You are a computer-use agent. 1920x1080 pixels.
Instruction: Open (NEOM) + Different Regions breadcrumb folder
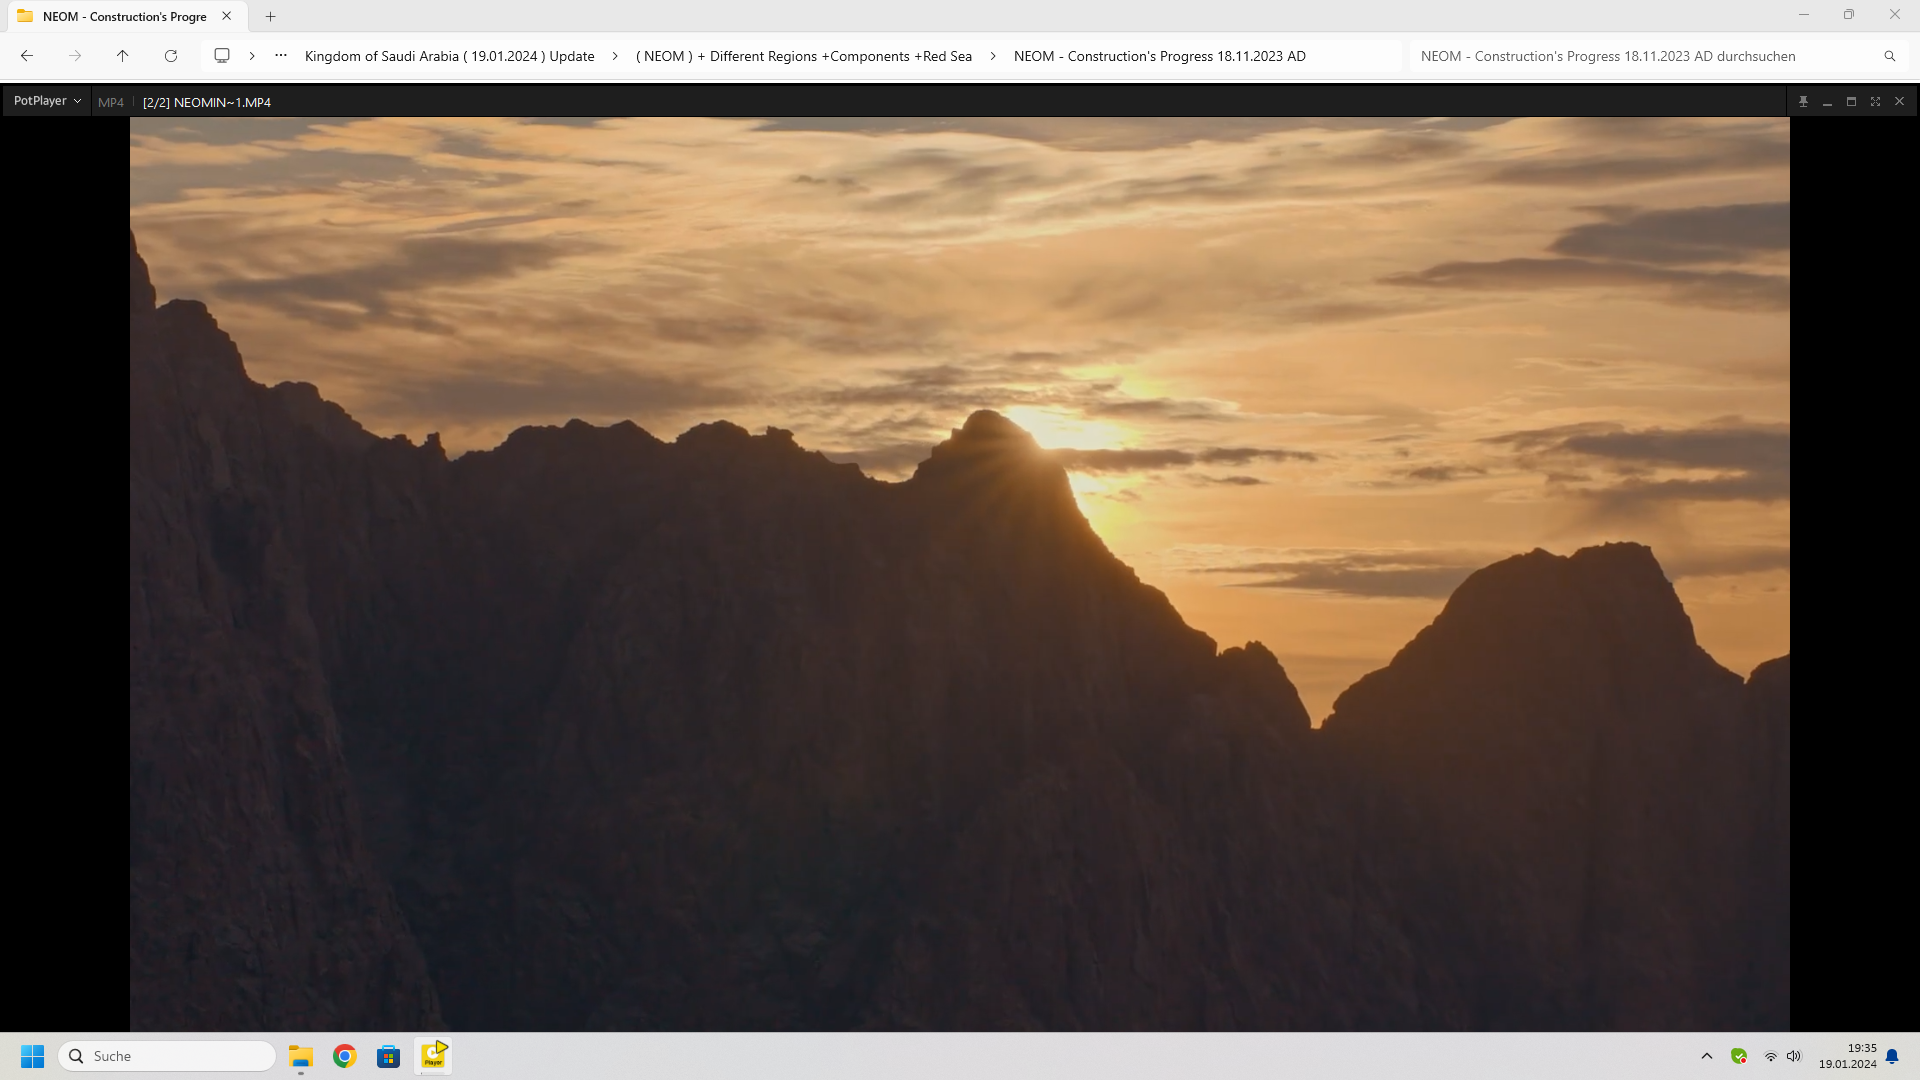pyautogui.click(x=804, y=56)
